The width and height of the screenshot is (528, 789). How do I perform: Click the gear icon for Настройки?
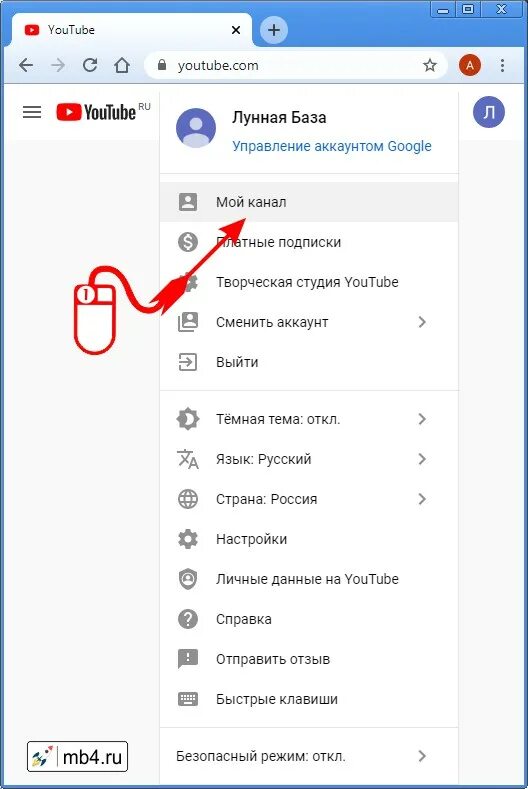click(188, 539)
